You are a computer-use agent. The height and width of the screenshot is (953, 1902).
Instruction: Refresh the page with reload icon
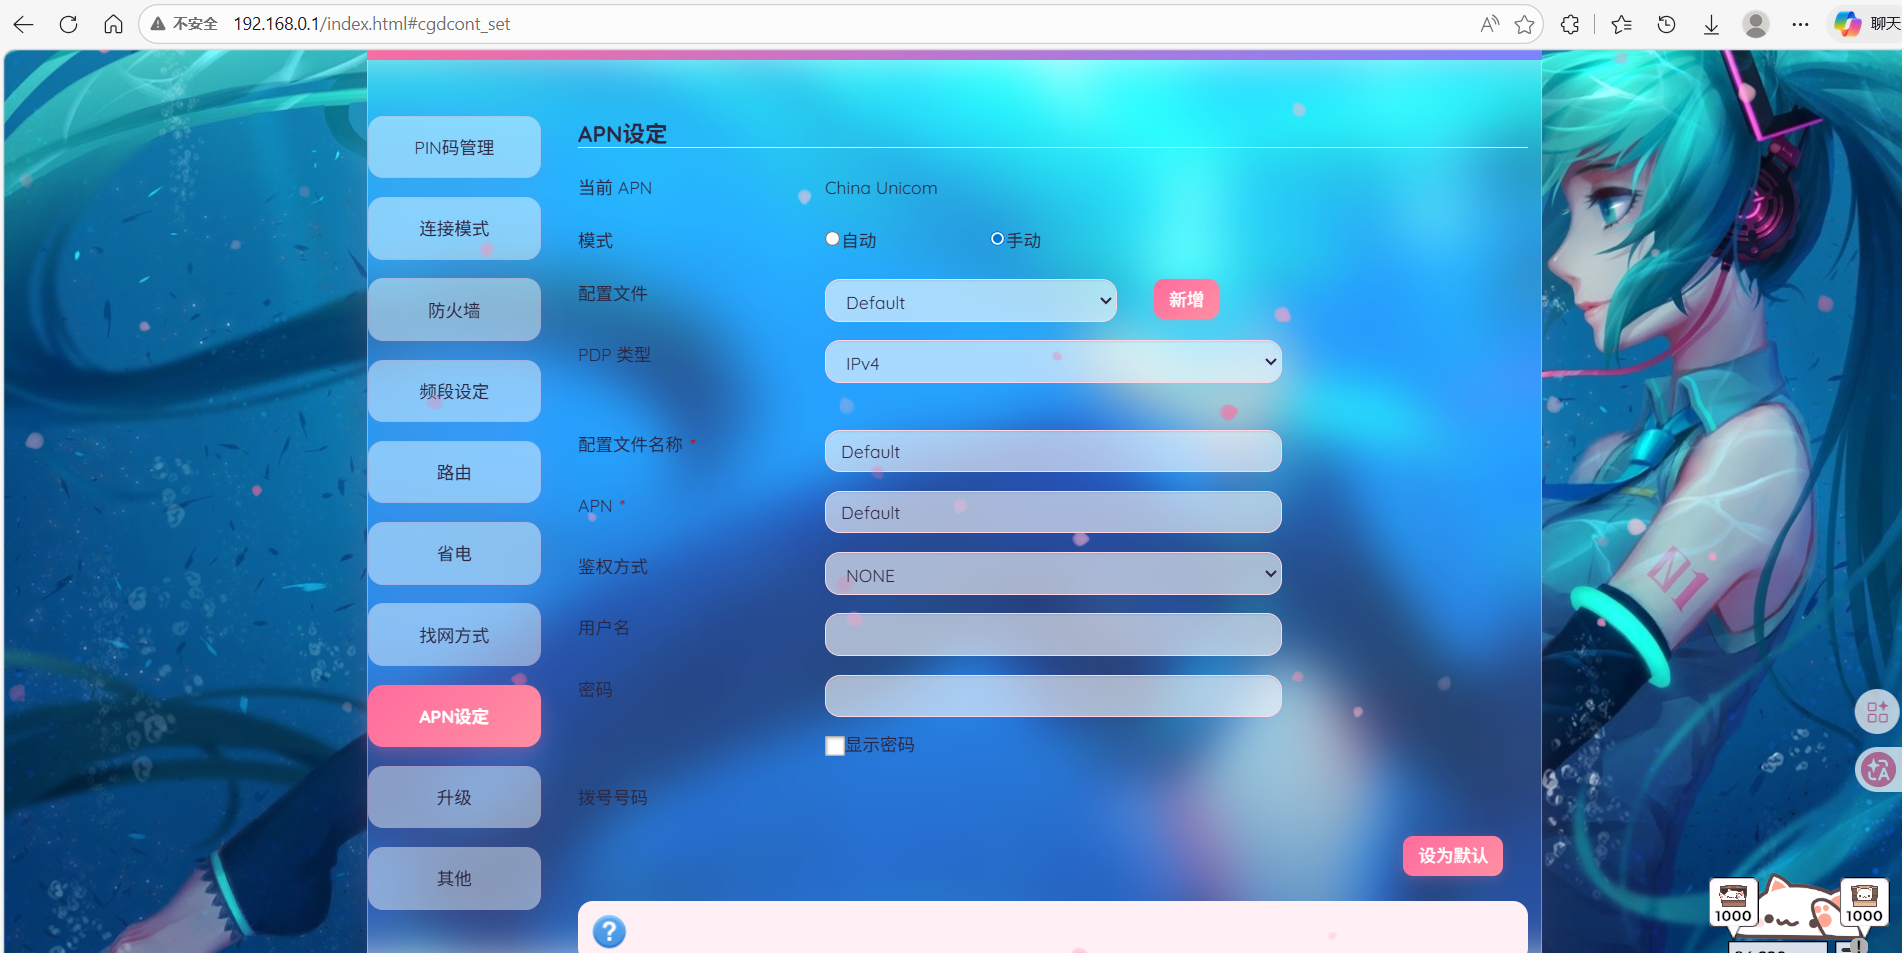68,24
